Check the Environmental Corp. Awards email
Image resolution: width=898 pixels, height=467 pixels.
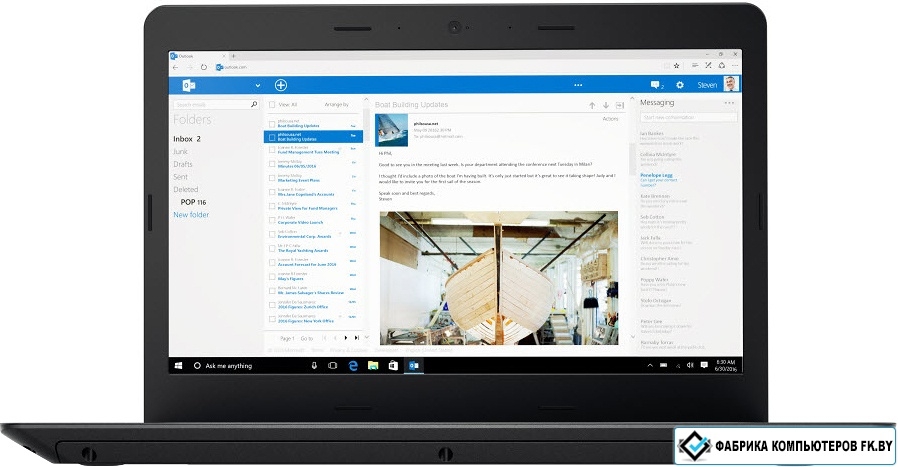(272, 234)
